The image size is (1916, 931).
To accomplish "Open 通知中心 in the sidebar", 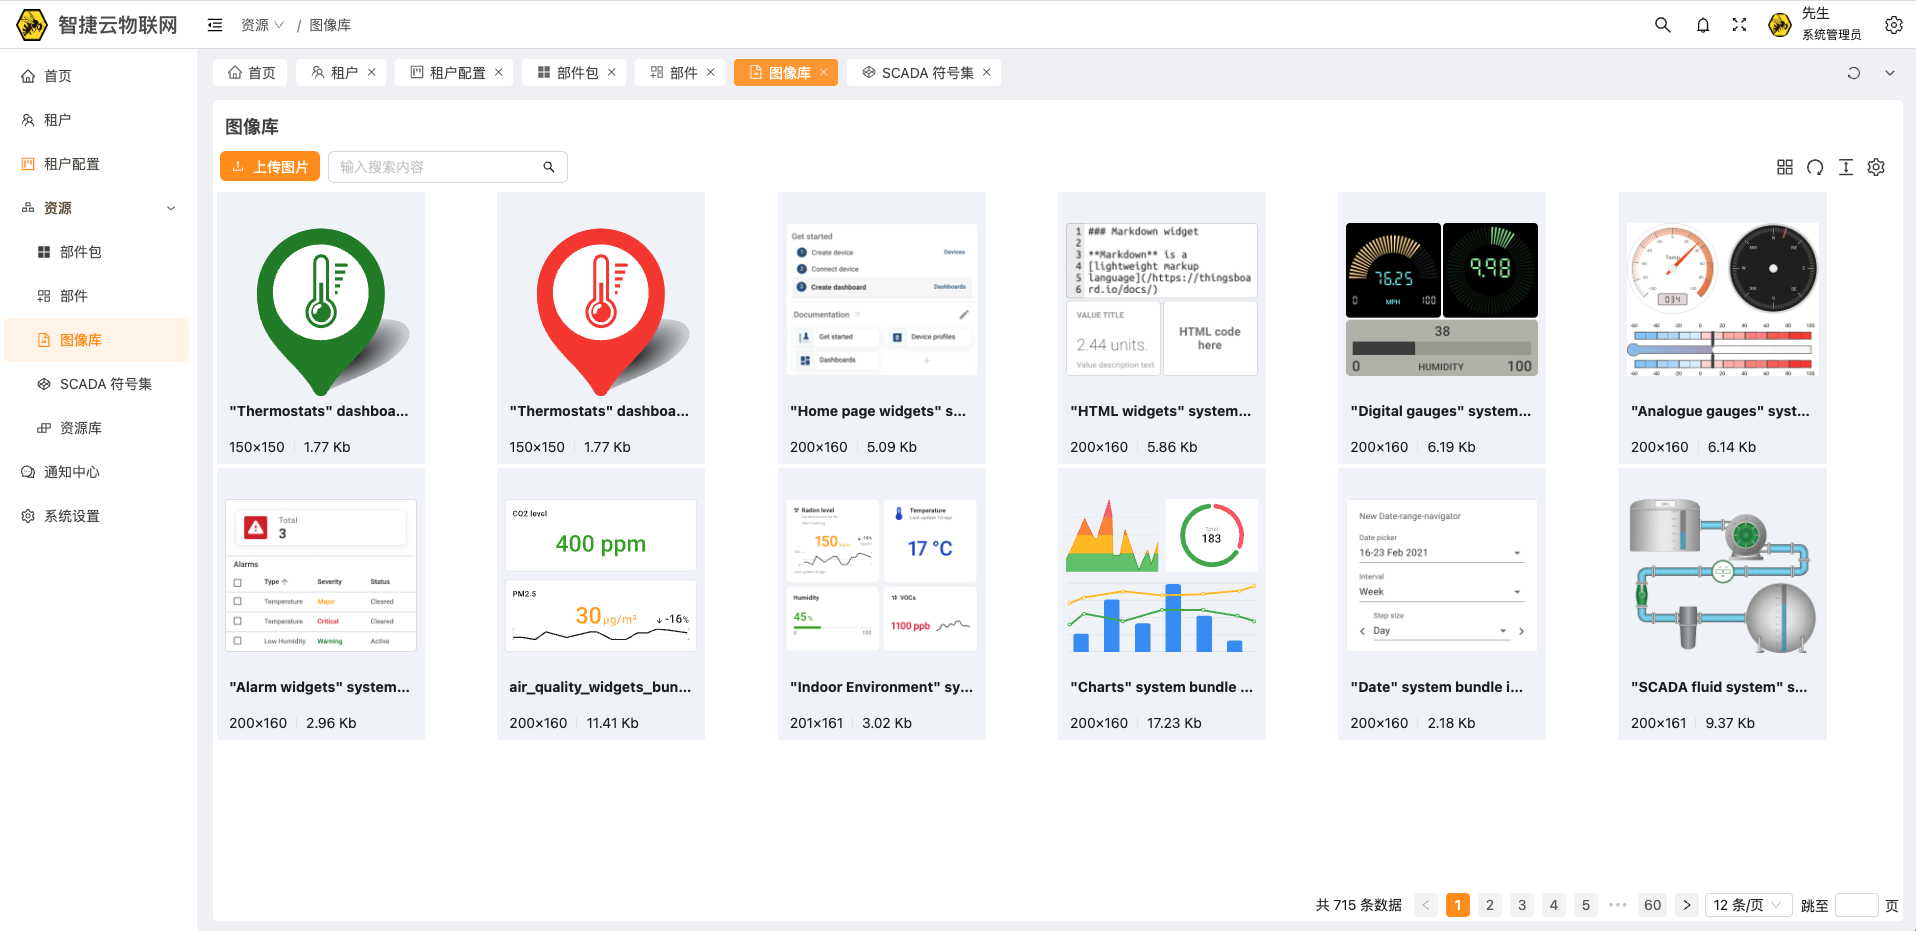I will tap(97, 472).
